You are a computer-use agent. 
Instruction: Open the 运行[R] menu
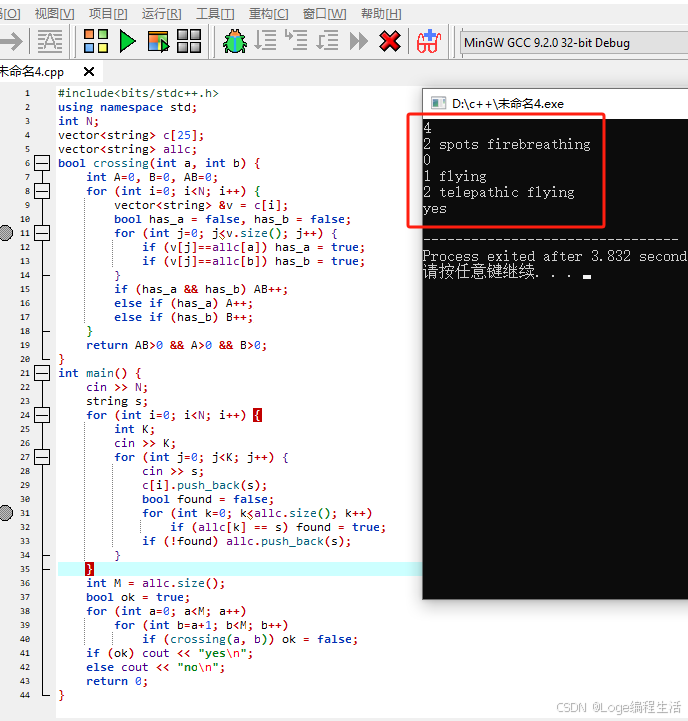[161, 14]
